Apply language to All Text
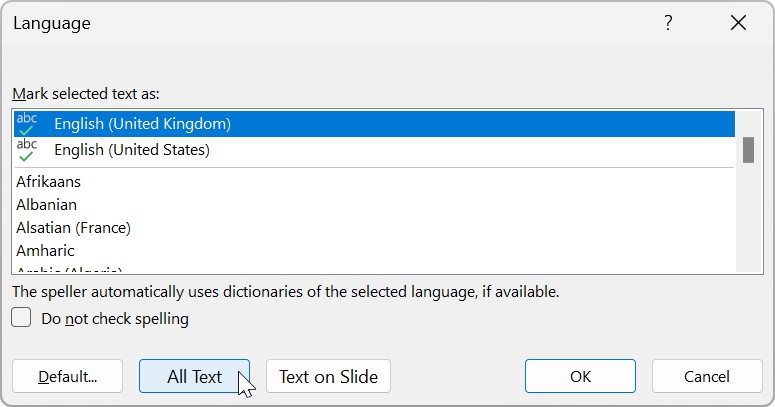 (x=194, y=376)
